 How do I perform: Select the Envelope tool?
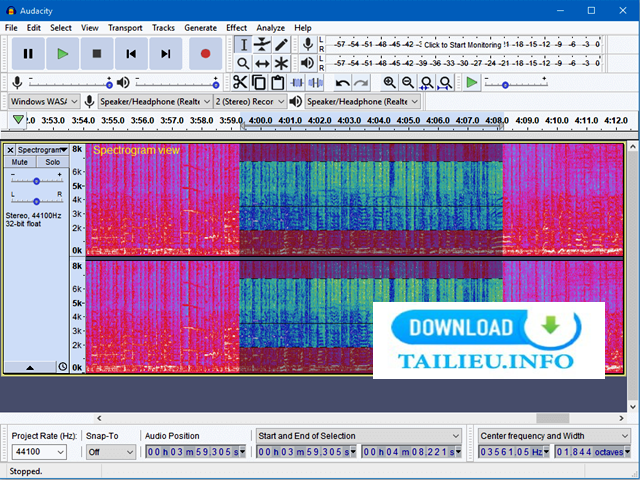tap(262, 44)
